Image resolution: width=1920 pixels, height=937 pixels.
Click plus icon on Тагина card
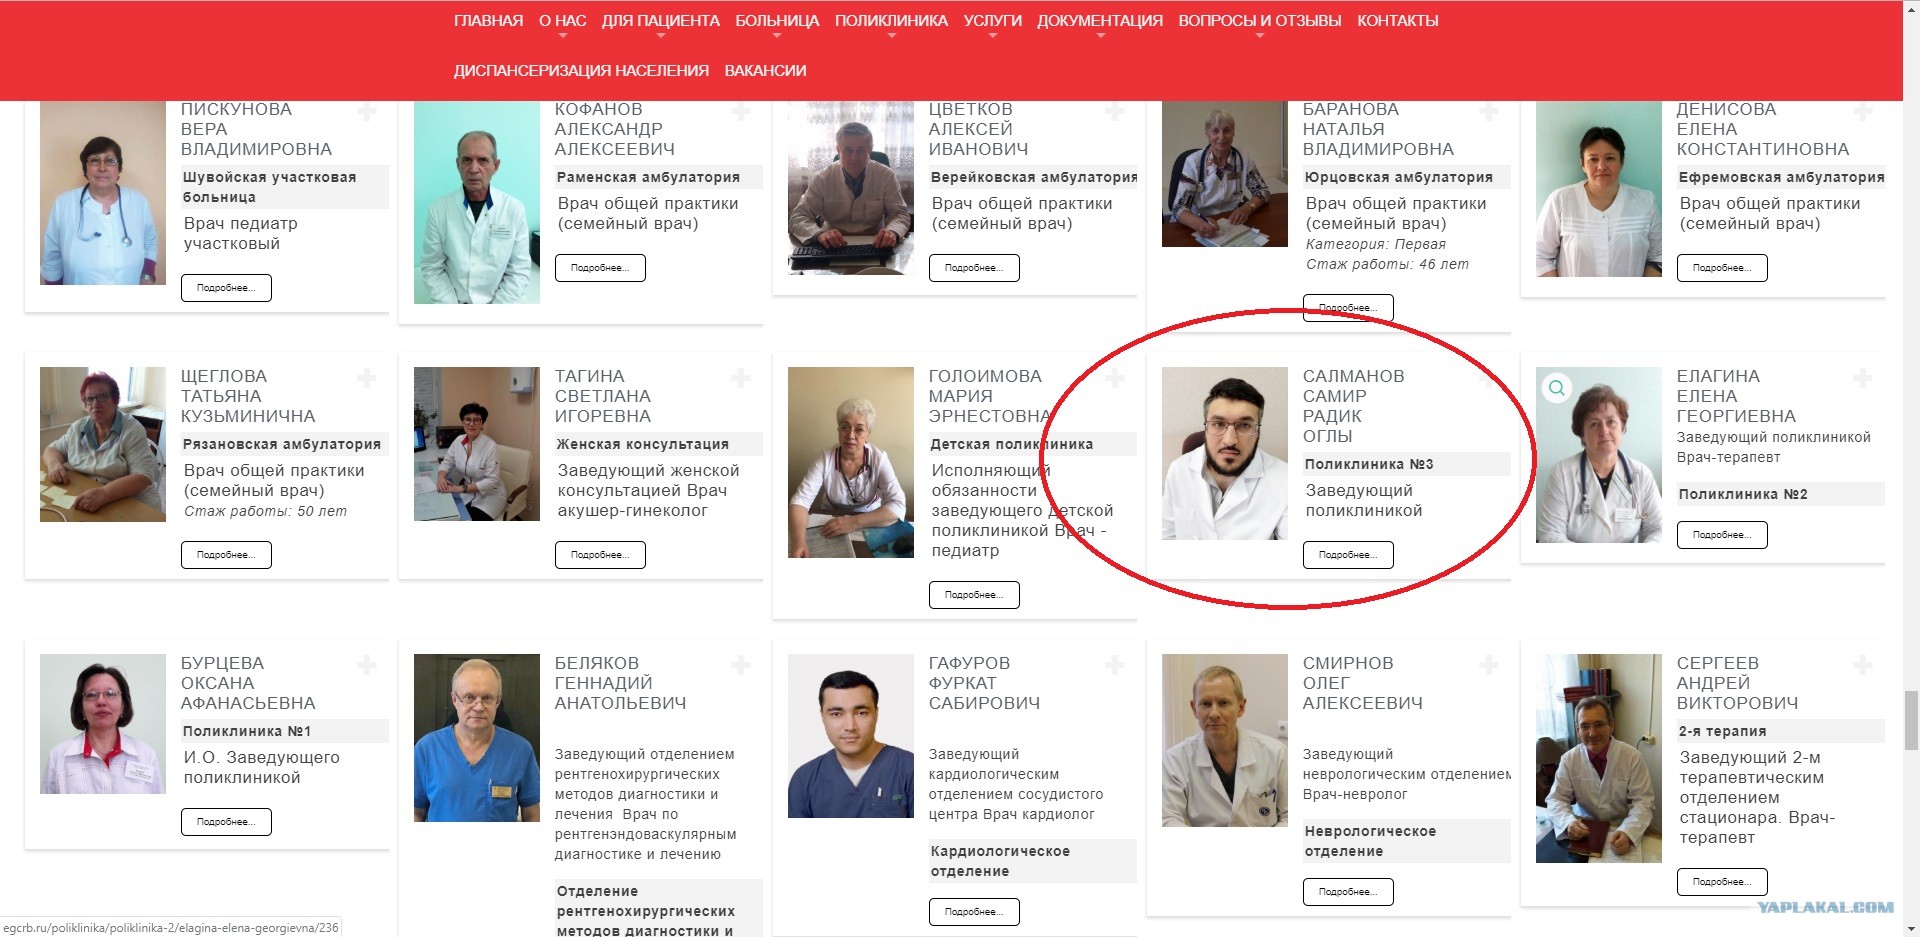[741, 378]
